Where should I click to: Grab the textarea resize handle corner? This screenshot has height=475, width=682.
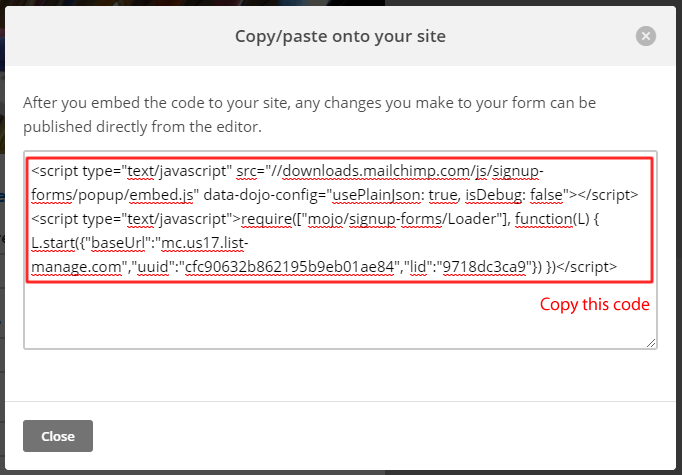click(651, 343)
